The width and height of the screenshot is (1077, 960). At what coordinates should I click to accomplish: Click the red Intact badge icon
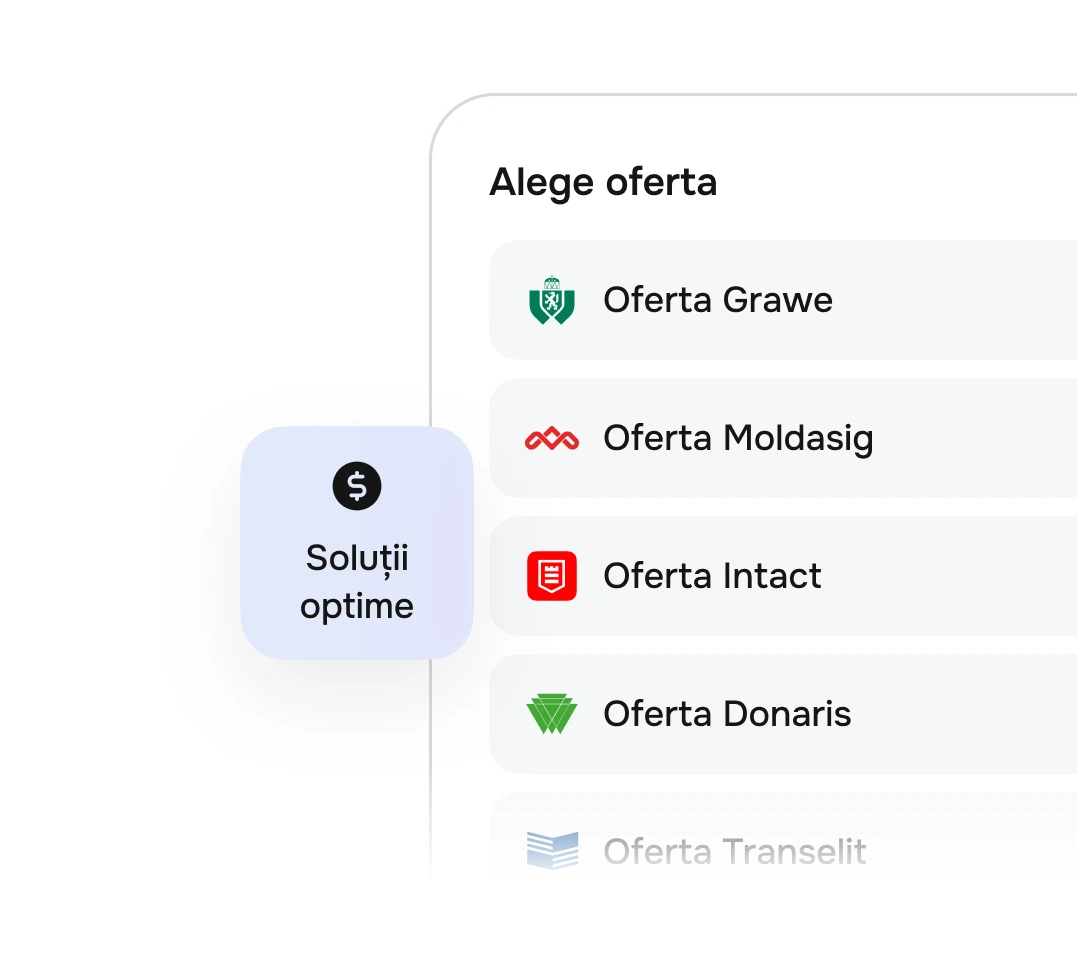point(552,575)
